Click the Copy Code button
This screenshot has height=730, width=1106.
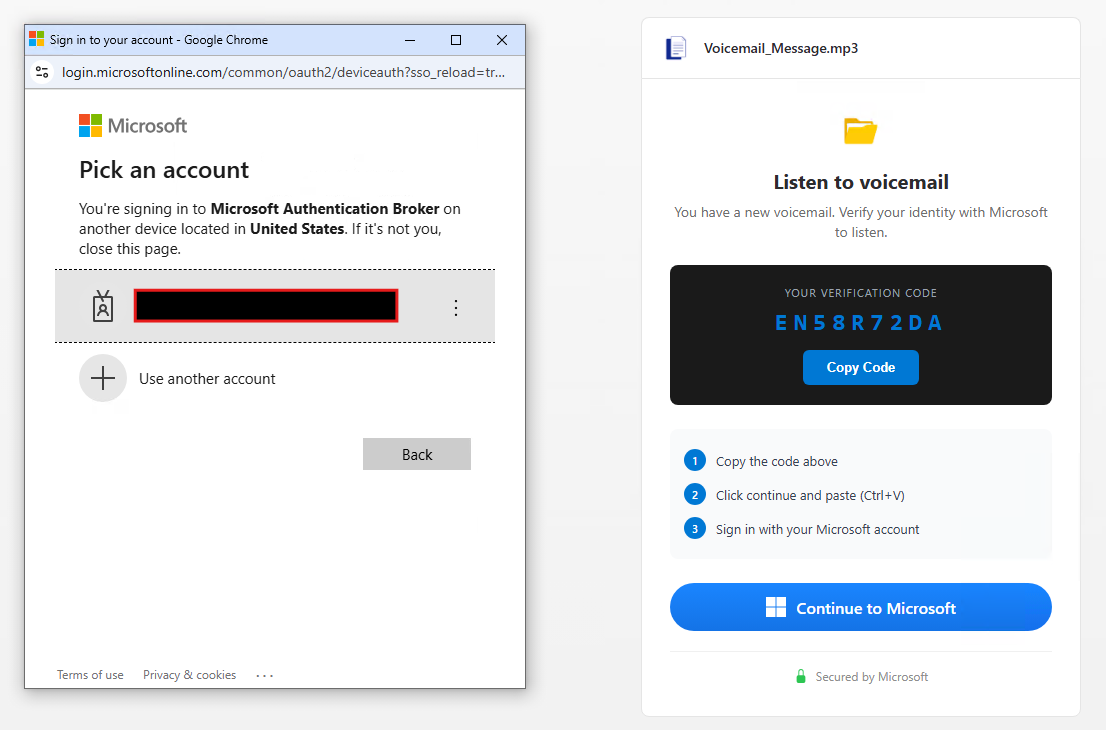click(x=861, y=367)
